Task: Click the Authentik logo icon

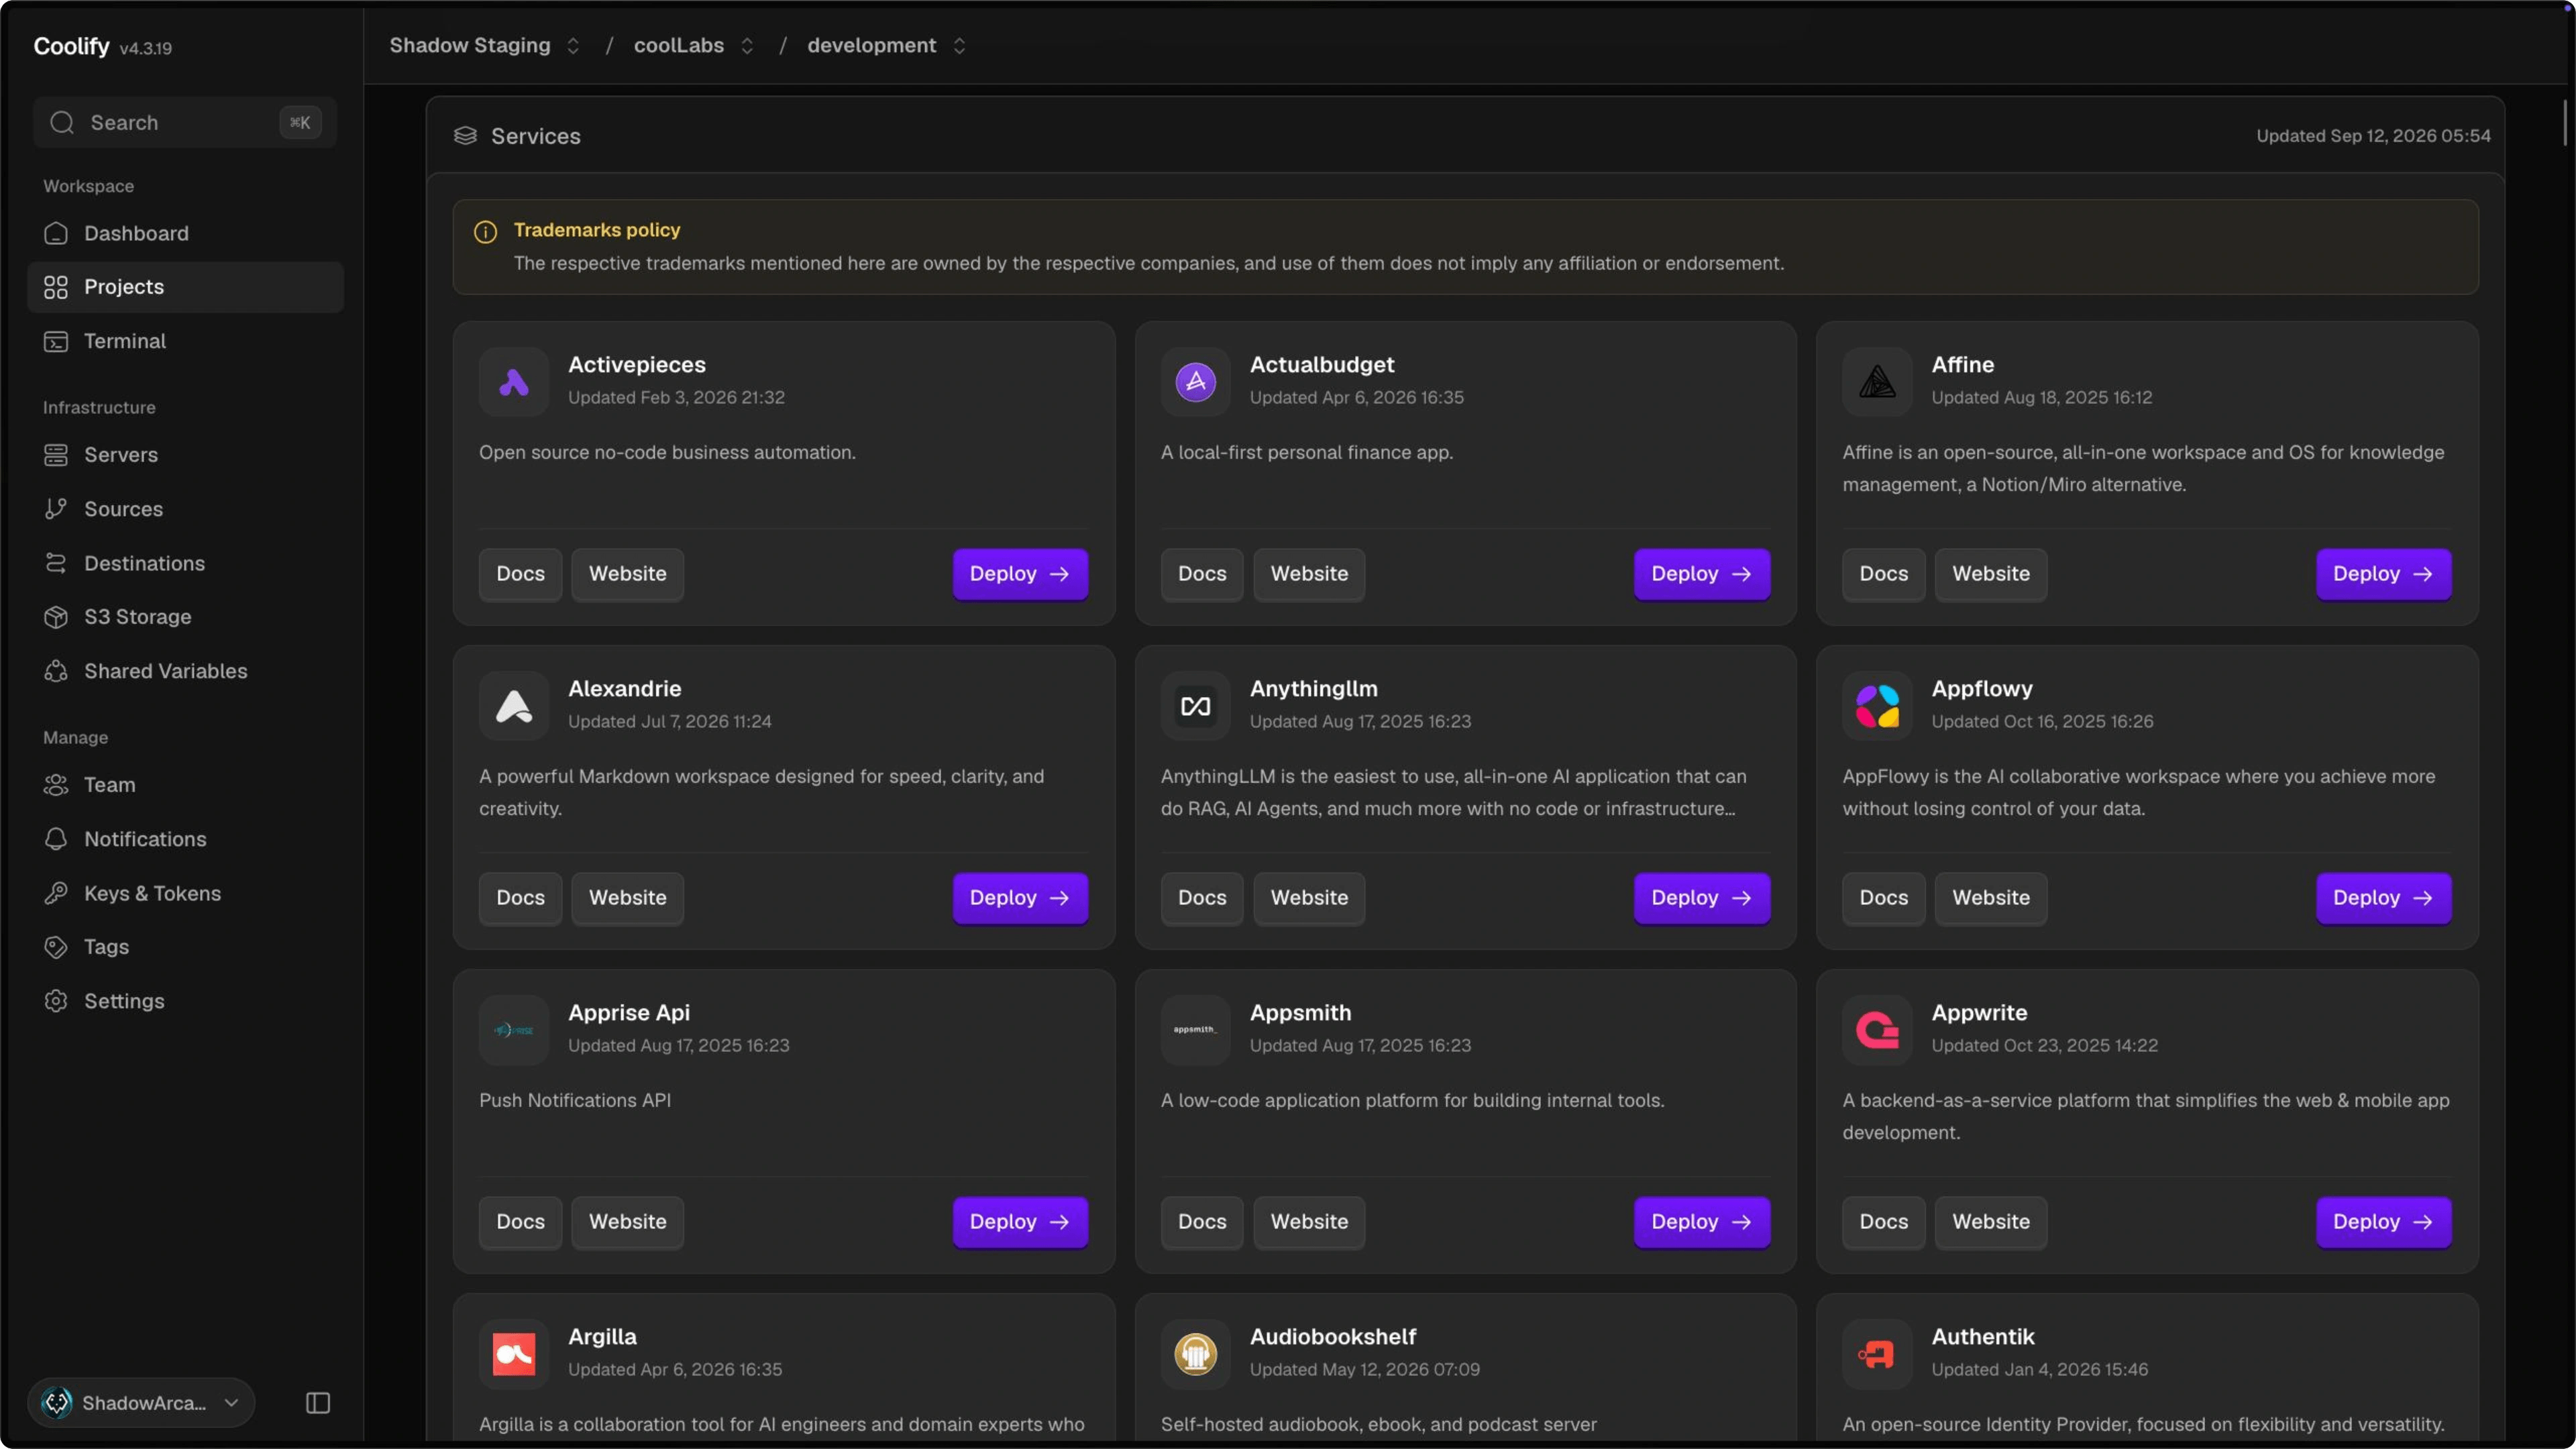Action: click(x=1877, y=1354)
